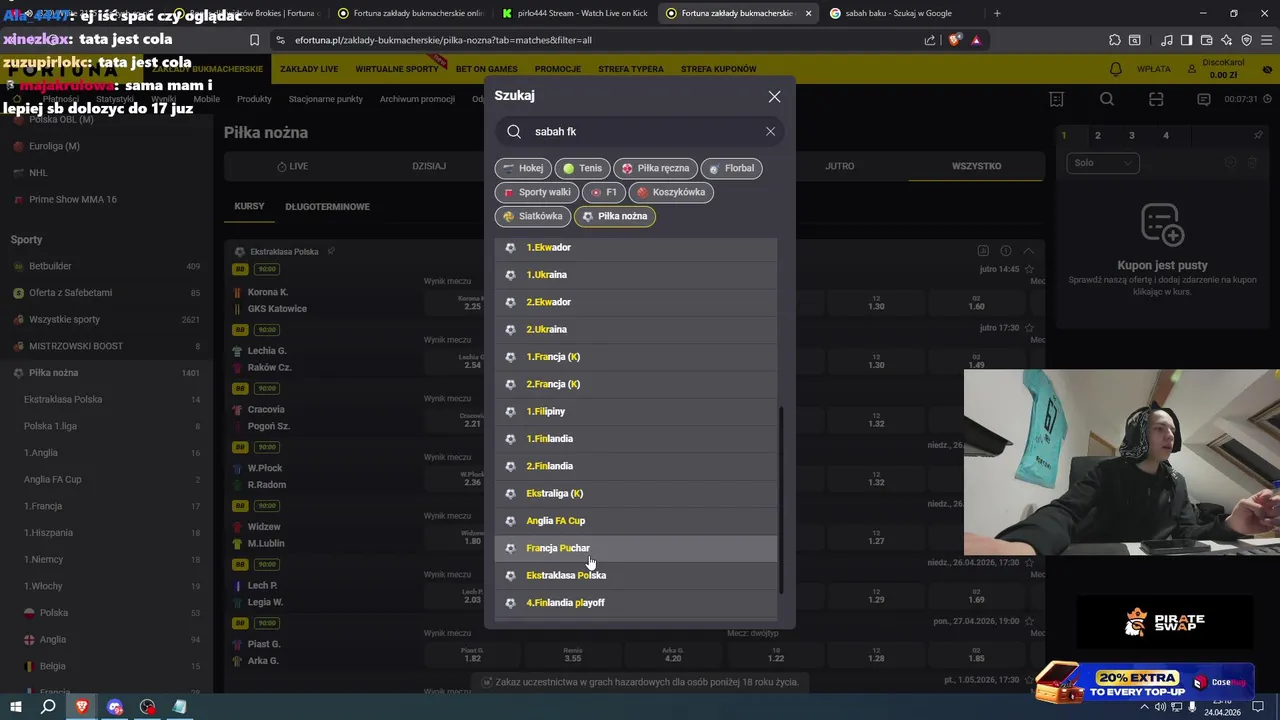
Task: Click the magnifier icon inside the search box
Action: (x=514, y=131)
